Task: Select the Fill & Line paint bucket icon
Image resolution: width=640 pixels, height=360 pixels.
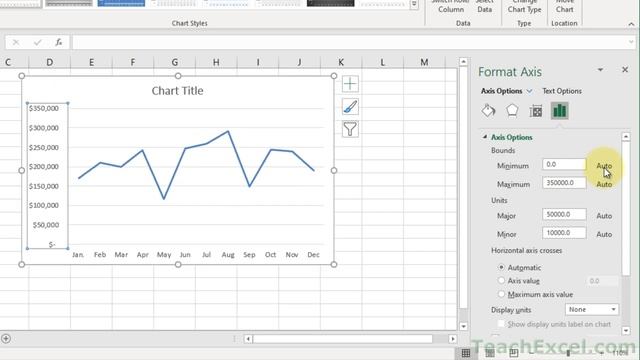Action: coord(488,111)
